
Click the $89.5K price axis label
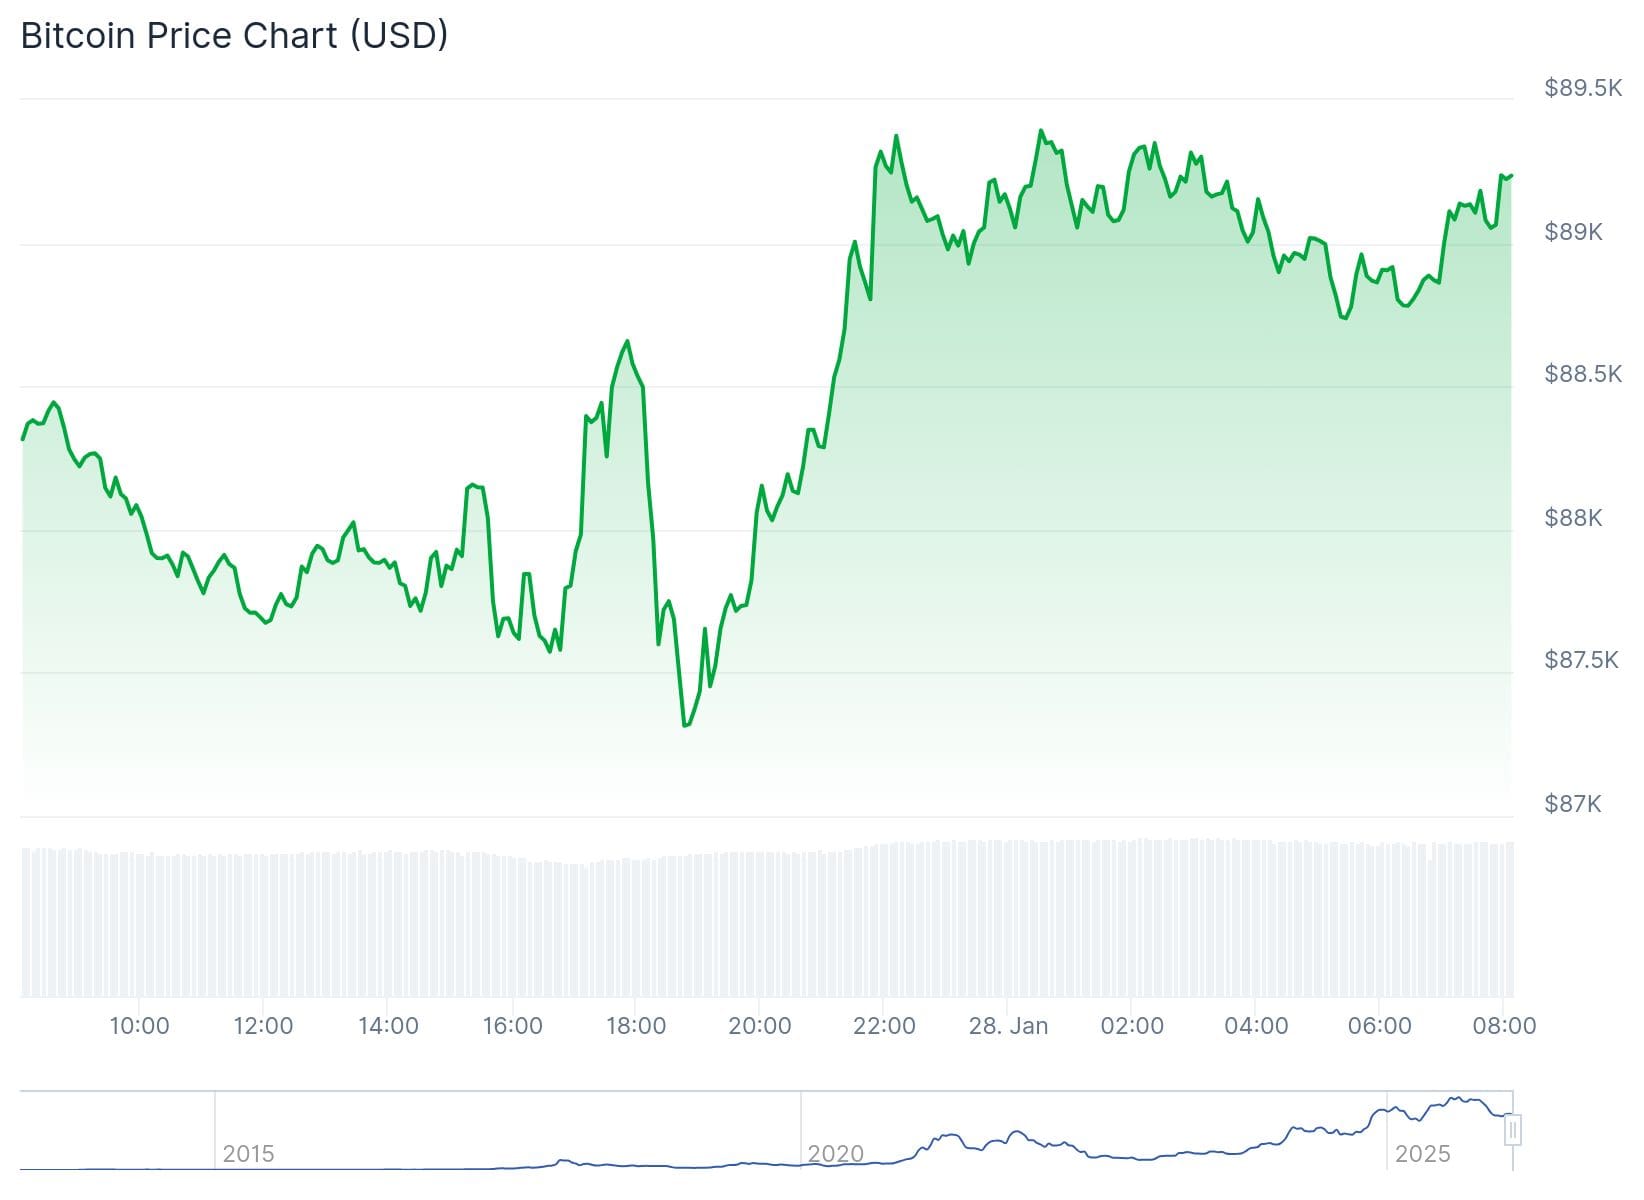(x=1583, y=88)
